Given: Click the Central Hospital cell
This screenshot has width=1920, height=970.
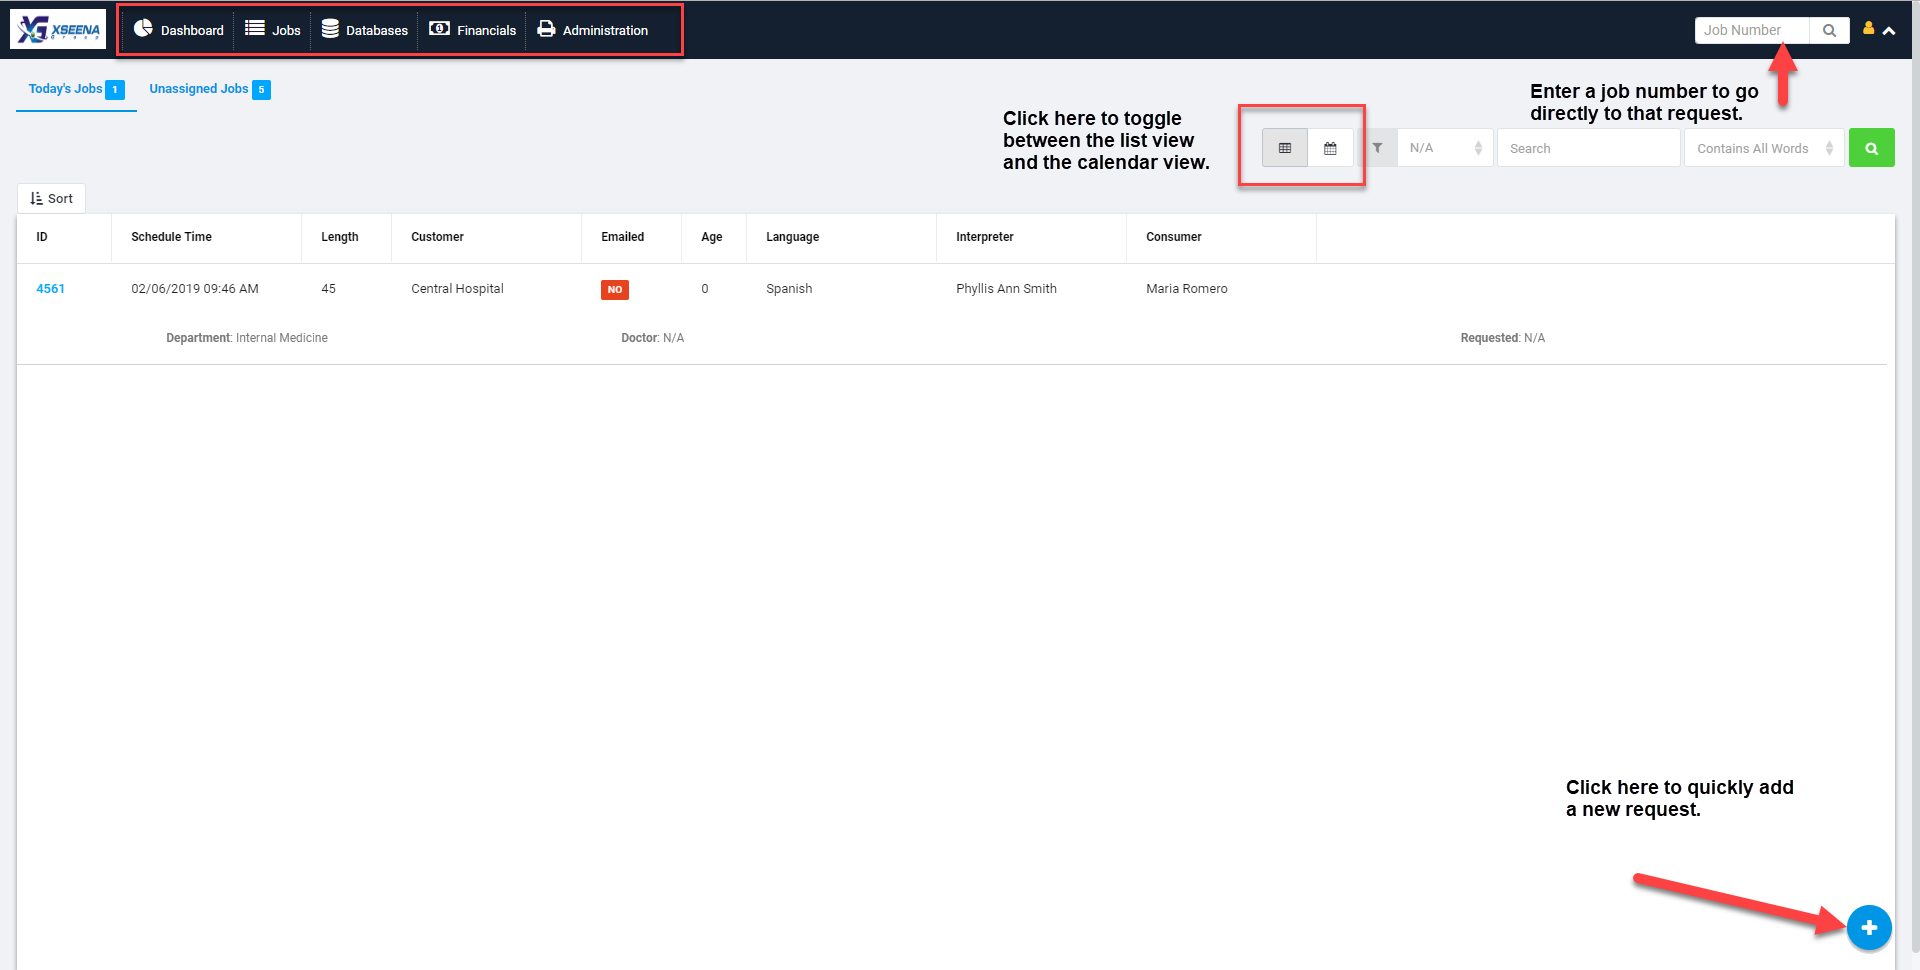Looking at the screenshot, I should tap(457, 288).
